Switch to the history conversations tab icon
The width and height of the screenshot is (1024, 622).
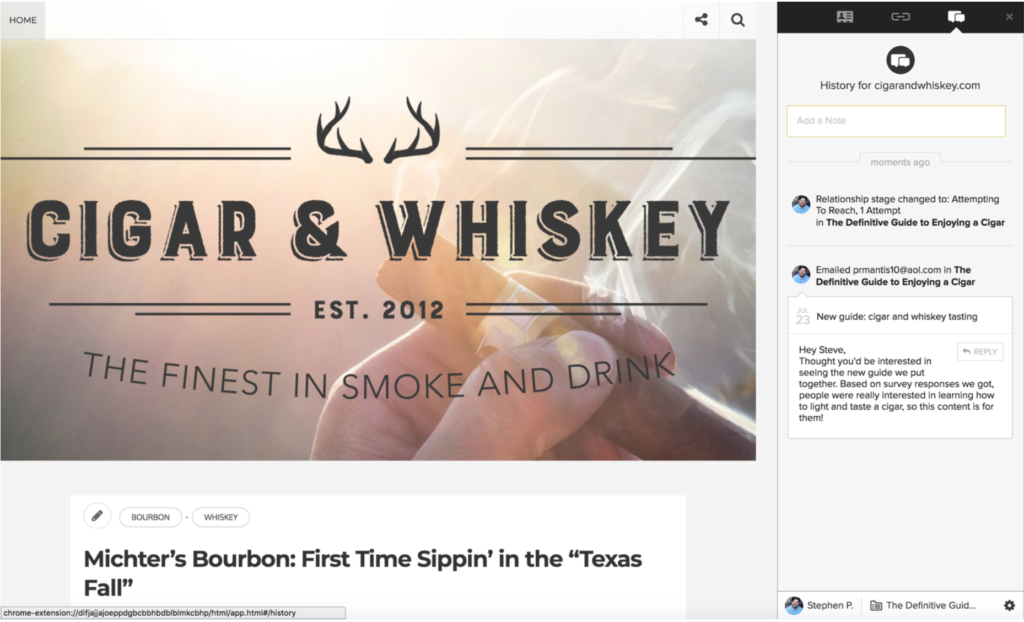coord(956,17)
